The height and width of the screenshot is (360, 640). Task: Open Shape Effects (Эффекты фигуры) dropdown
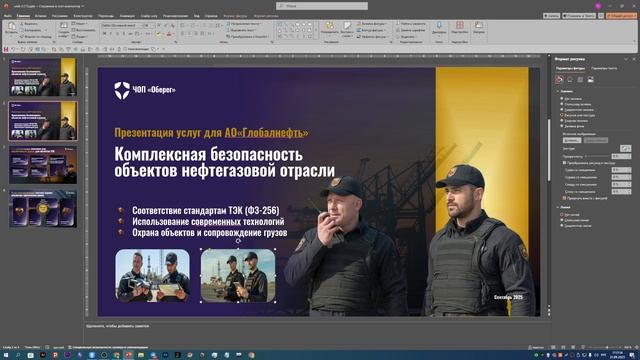click(373, 36)
